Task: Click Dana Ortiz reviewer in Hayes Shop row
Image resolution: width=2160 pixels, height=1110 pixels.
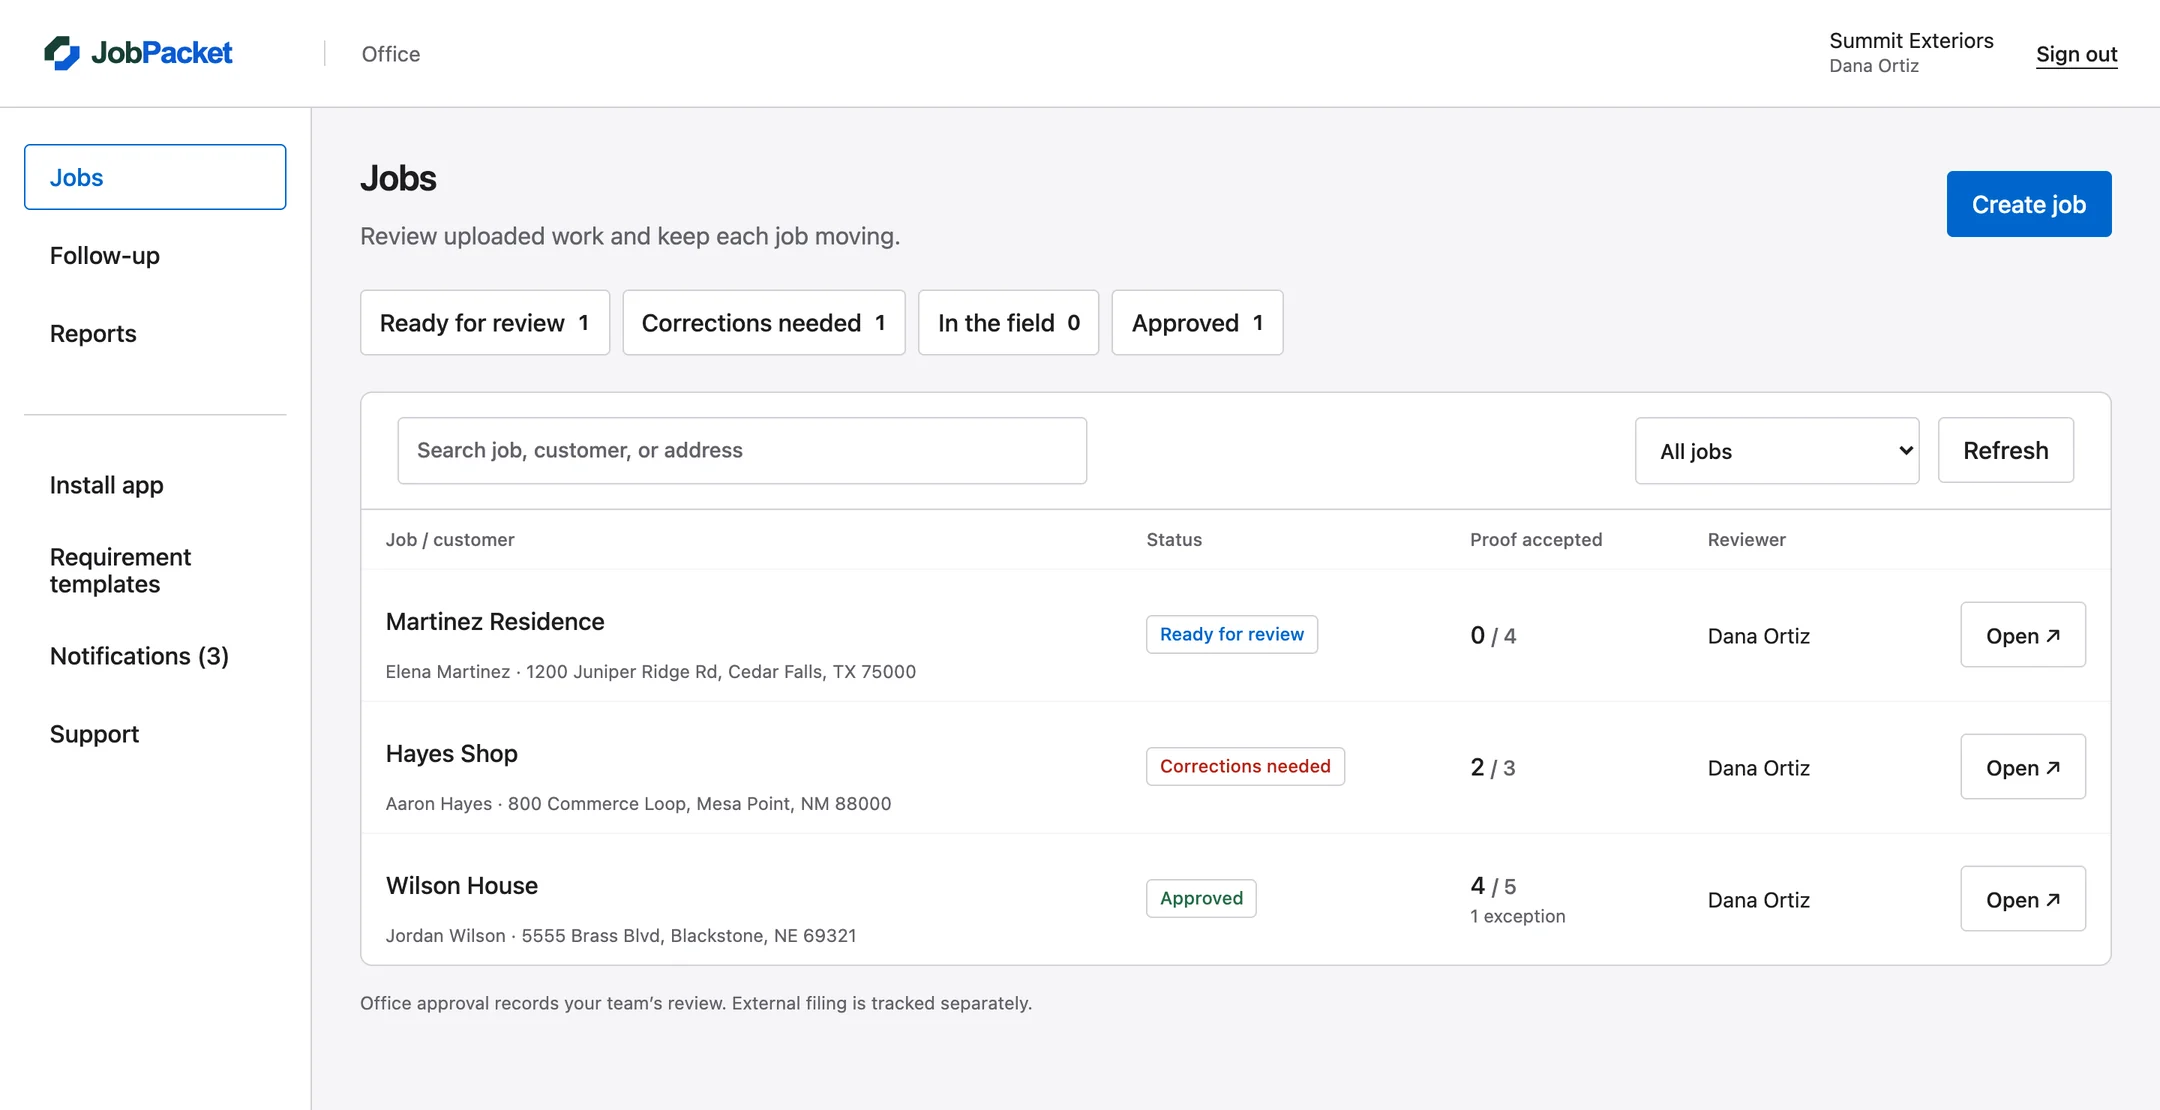Action: [x=1759, y=768]
